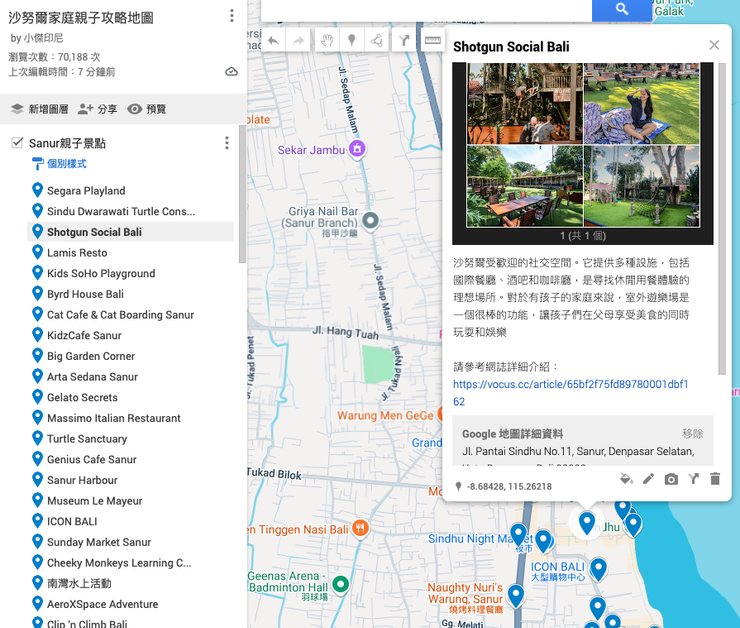740x628 pixels.
Task: Click the camera Add image icon
Action: coord(671,479)
